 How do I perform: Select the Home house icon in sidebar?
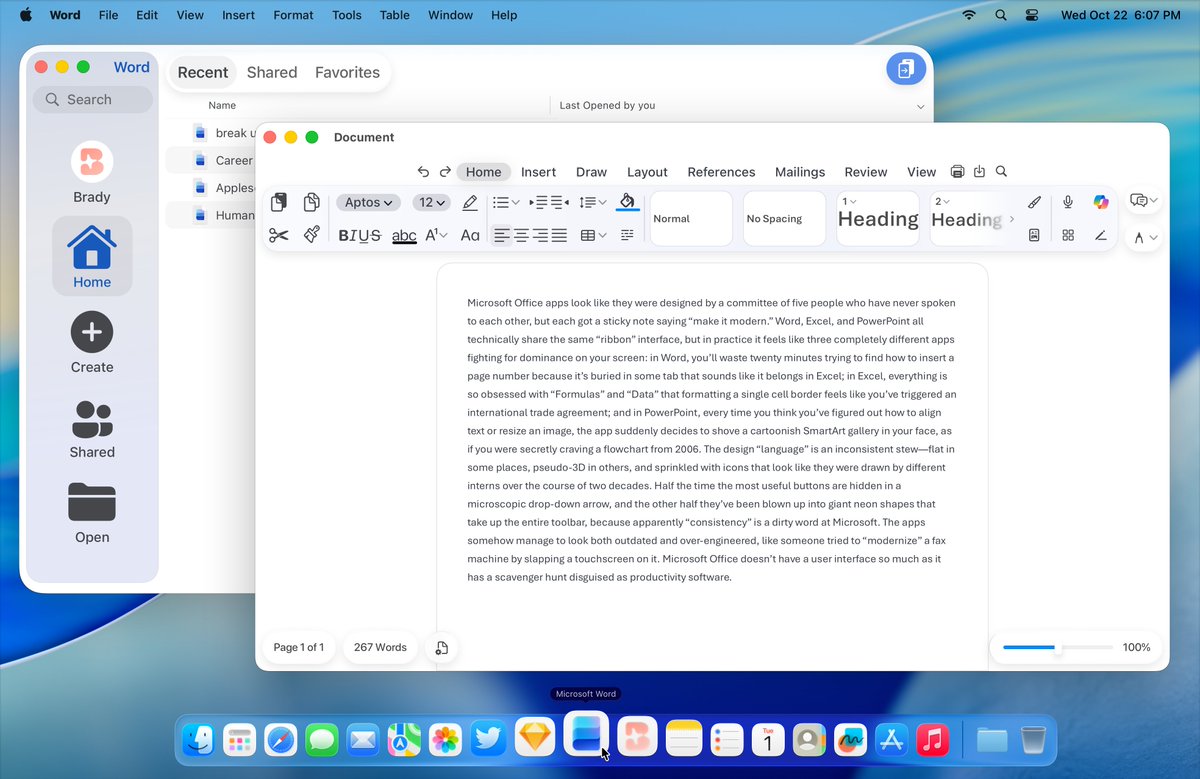[92, 246]
